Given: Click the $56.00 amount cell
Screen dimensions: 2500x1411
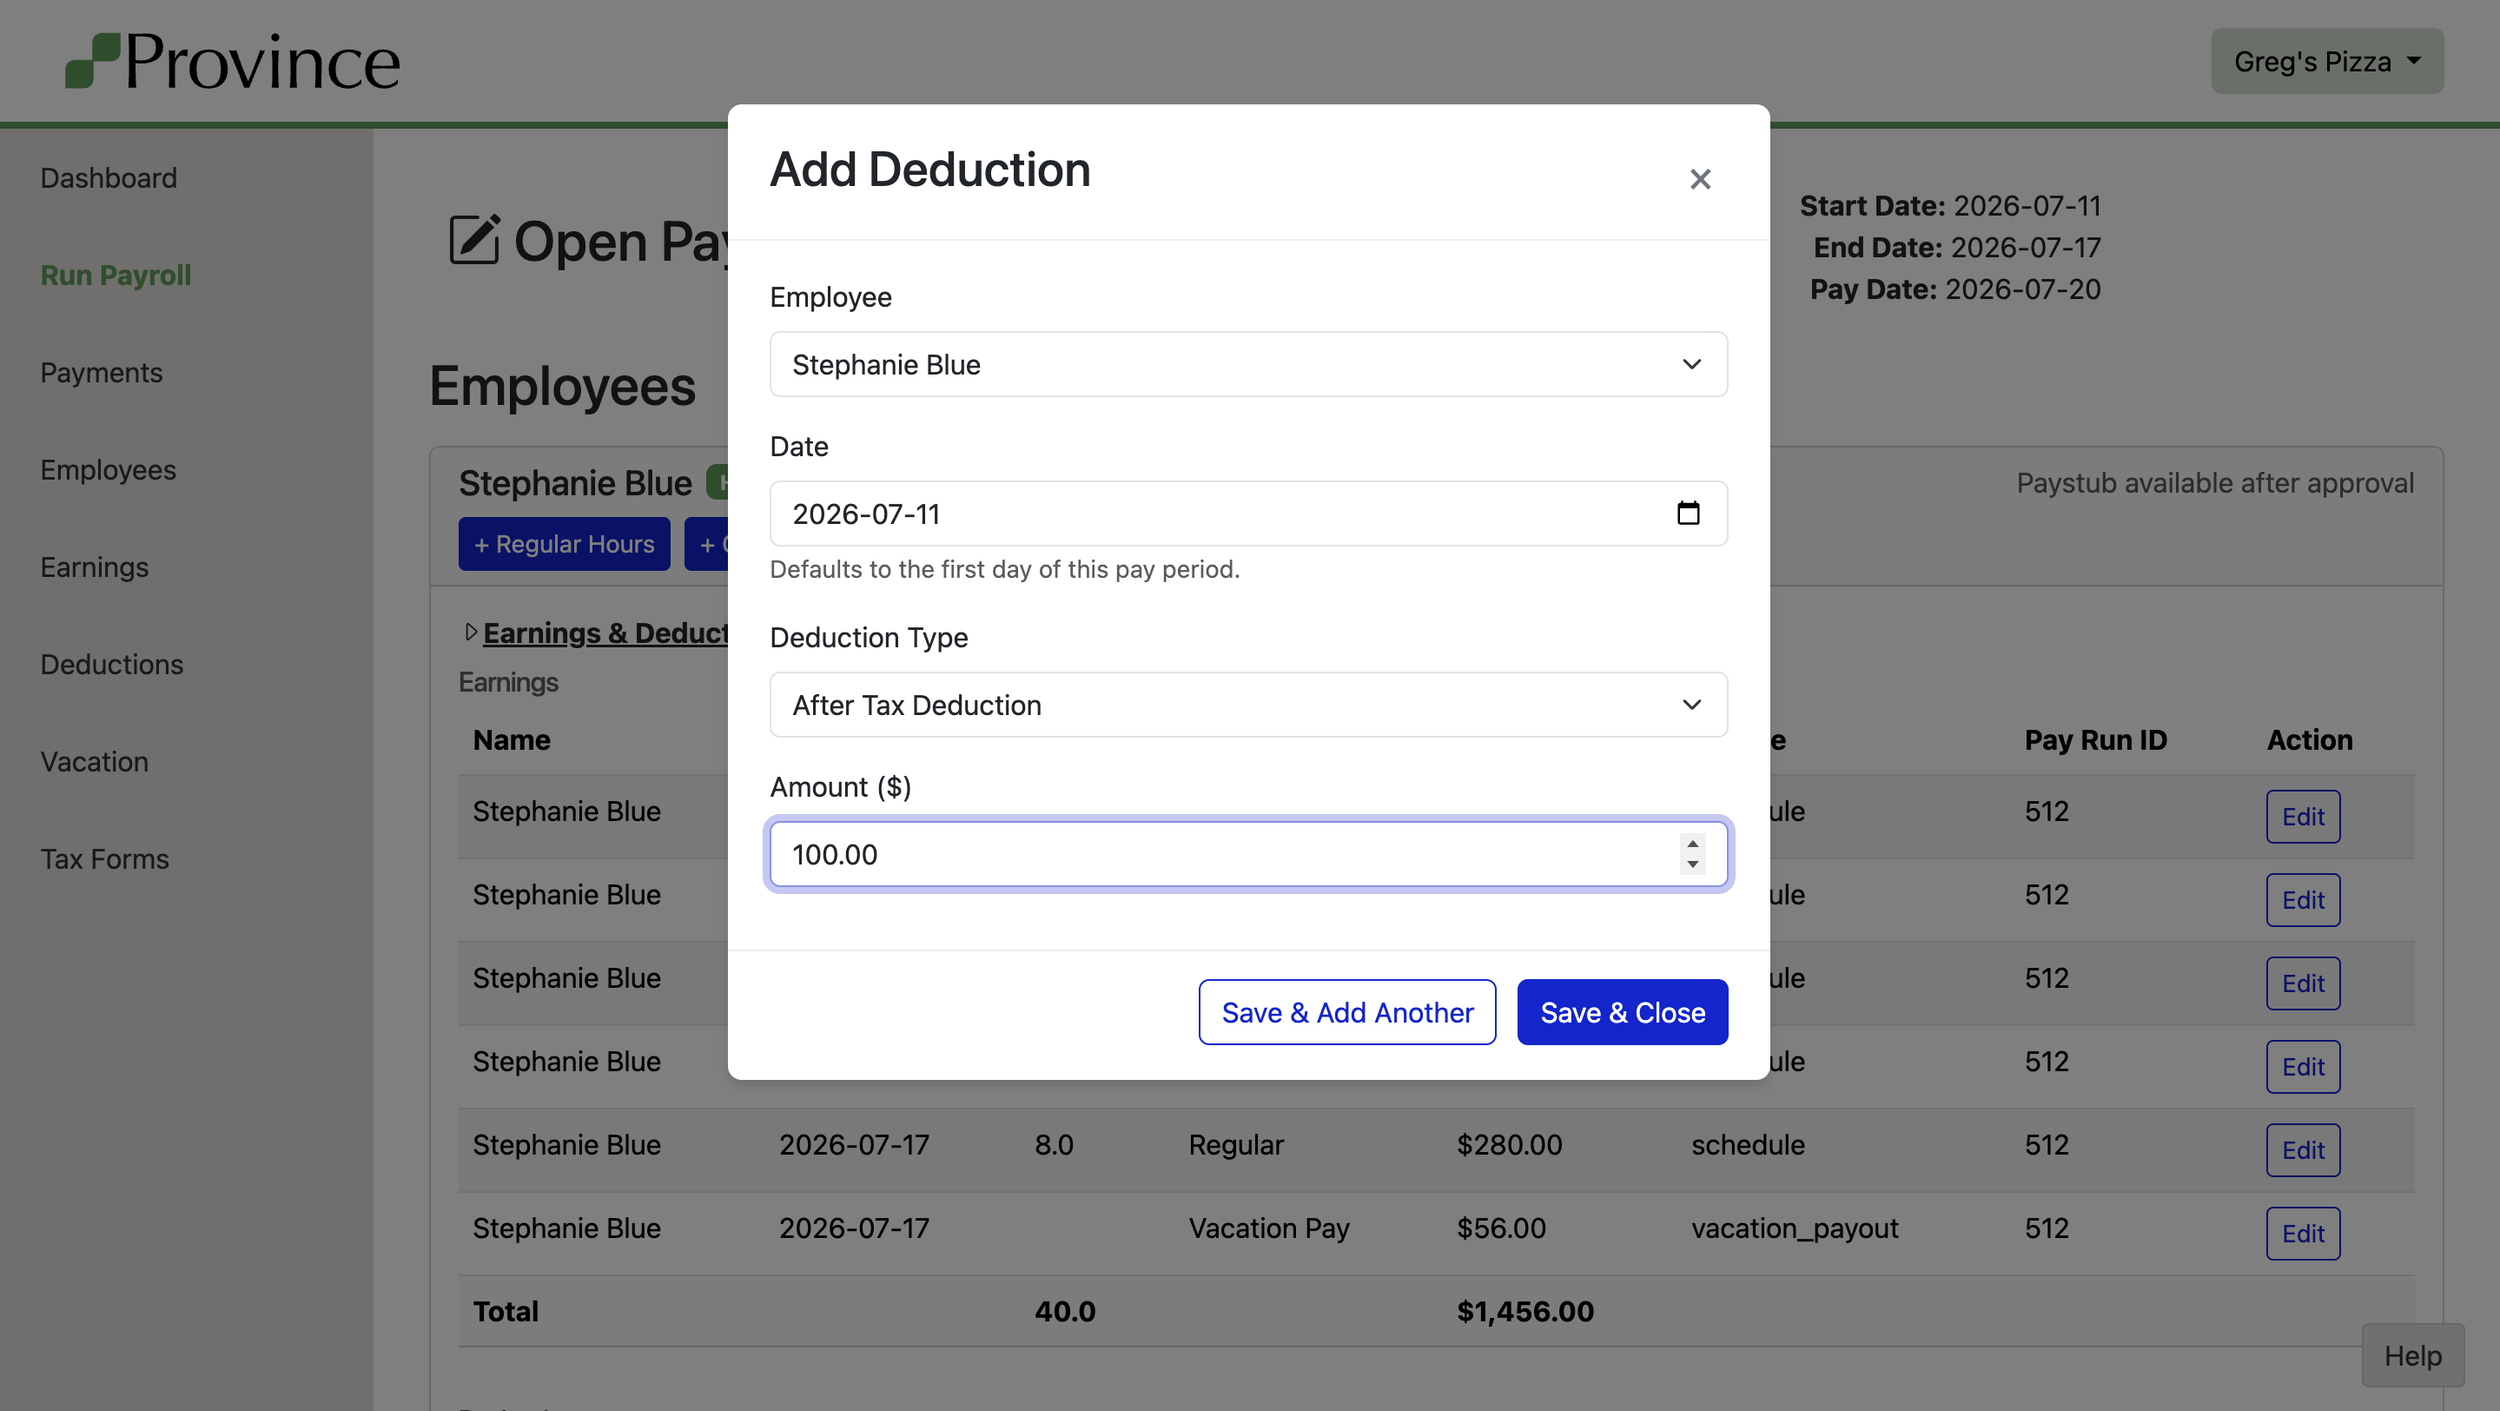Looking at the screenshot, I should tap(1501, 1228).
